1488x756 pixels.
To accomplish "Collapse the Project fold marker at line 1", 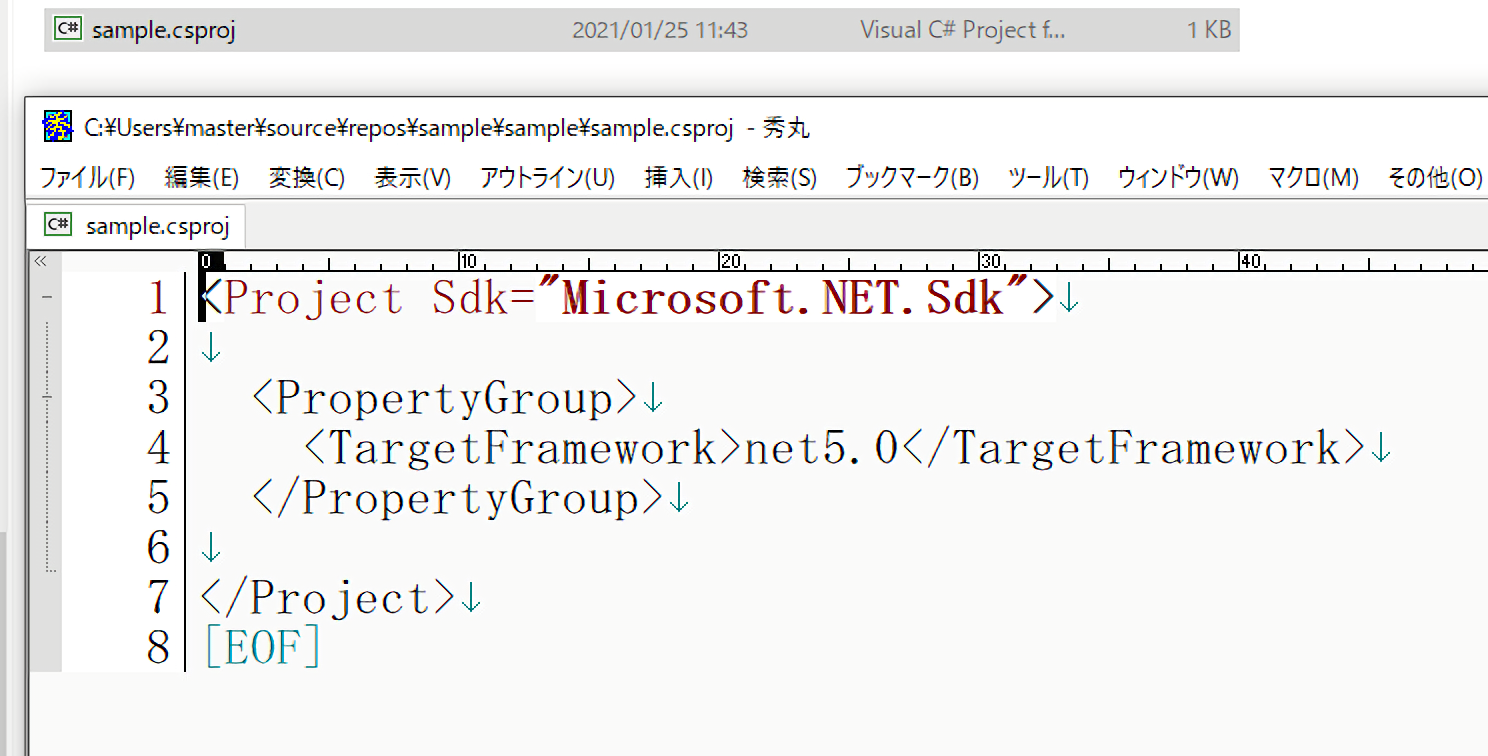I will click(x=47, y=298).
